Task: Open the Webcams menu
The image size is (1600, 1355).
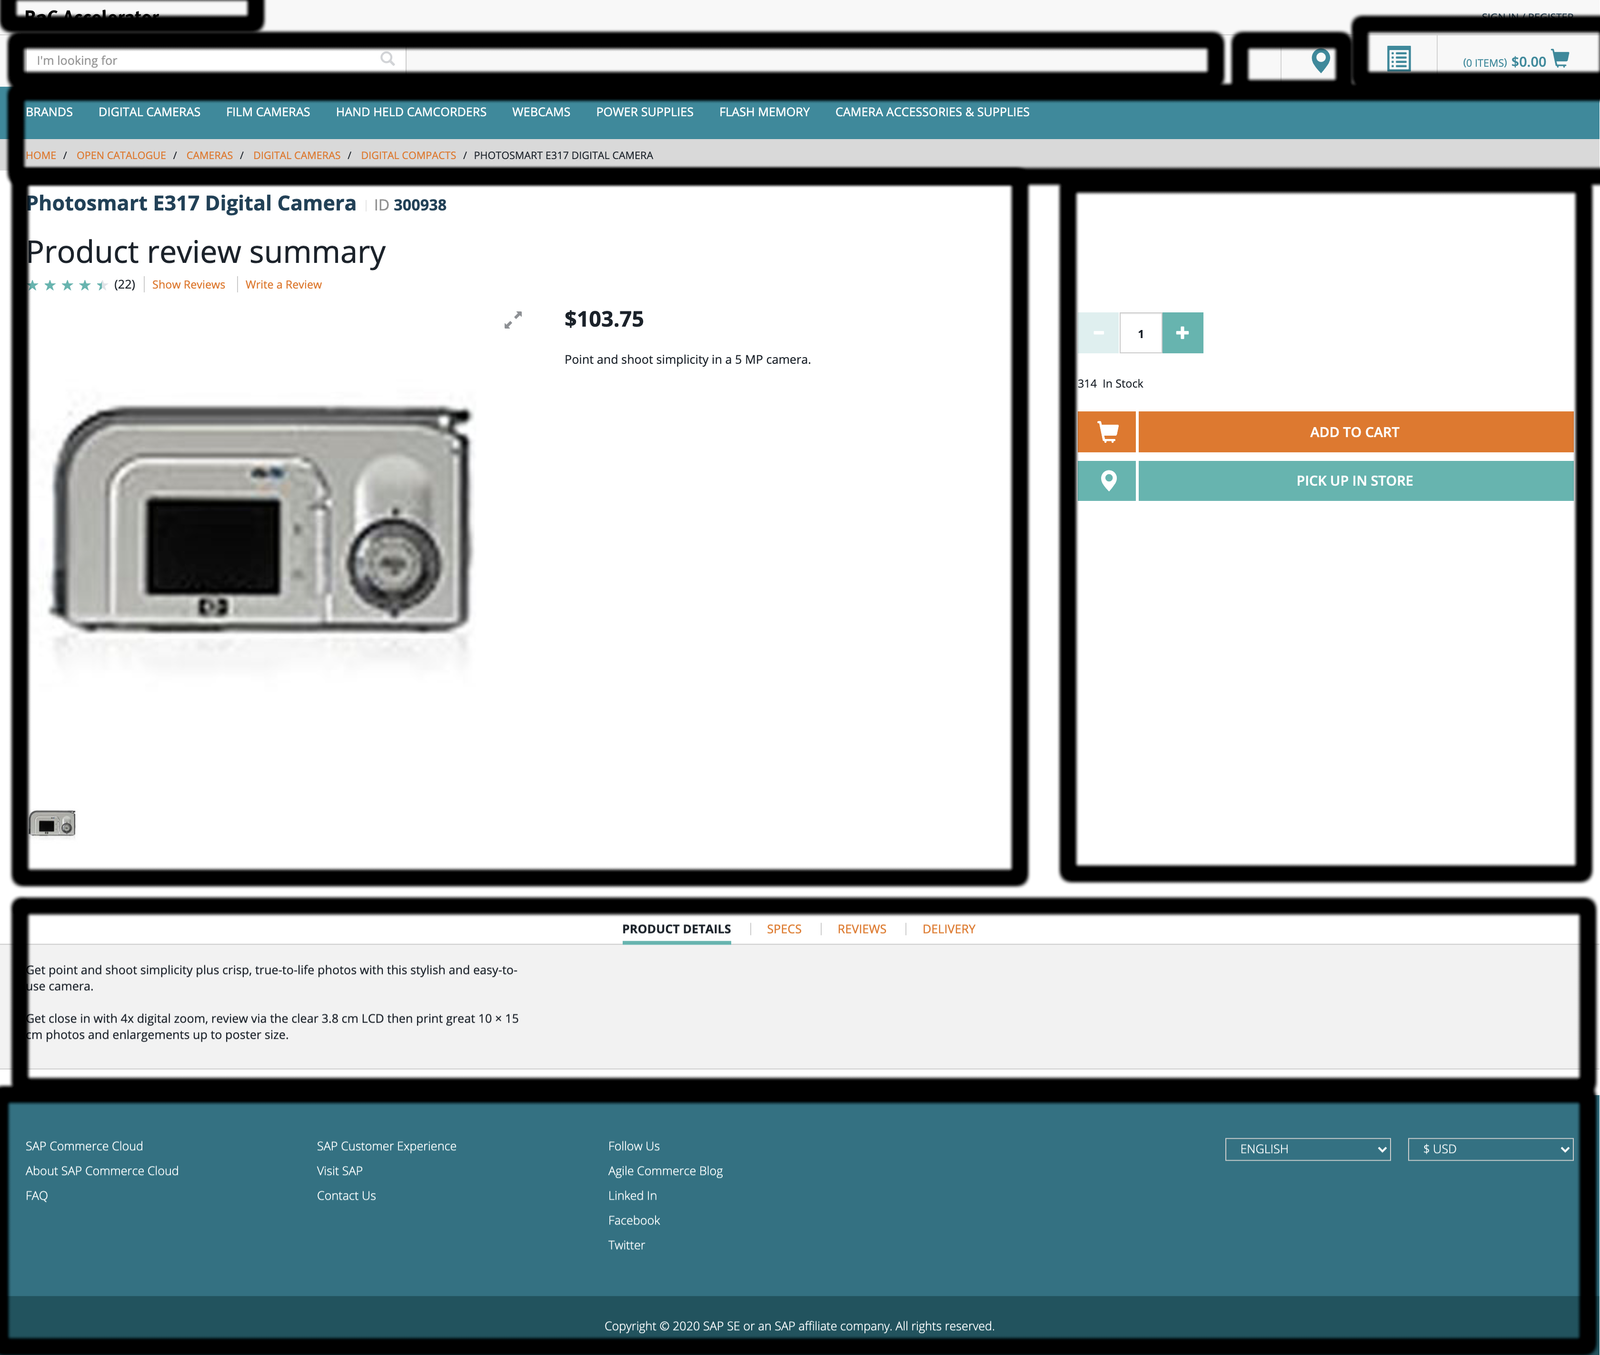Action: point(541,112)
